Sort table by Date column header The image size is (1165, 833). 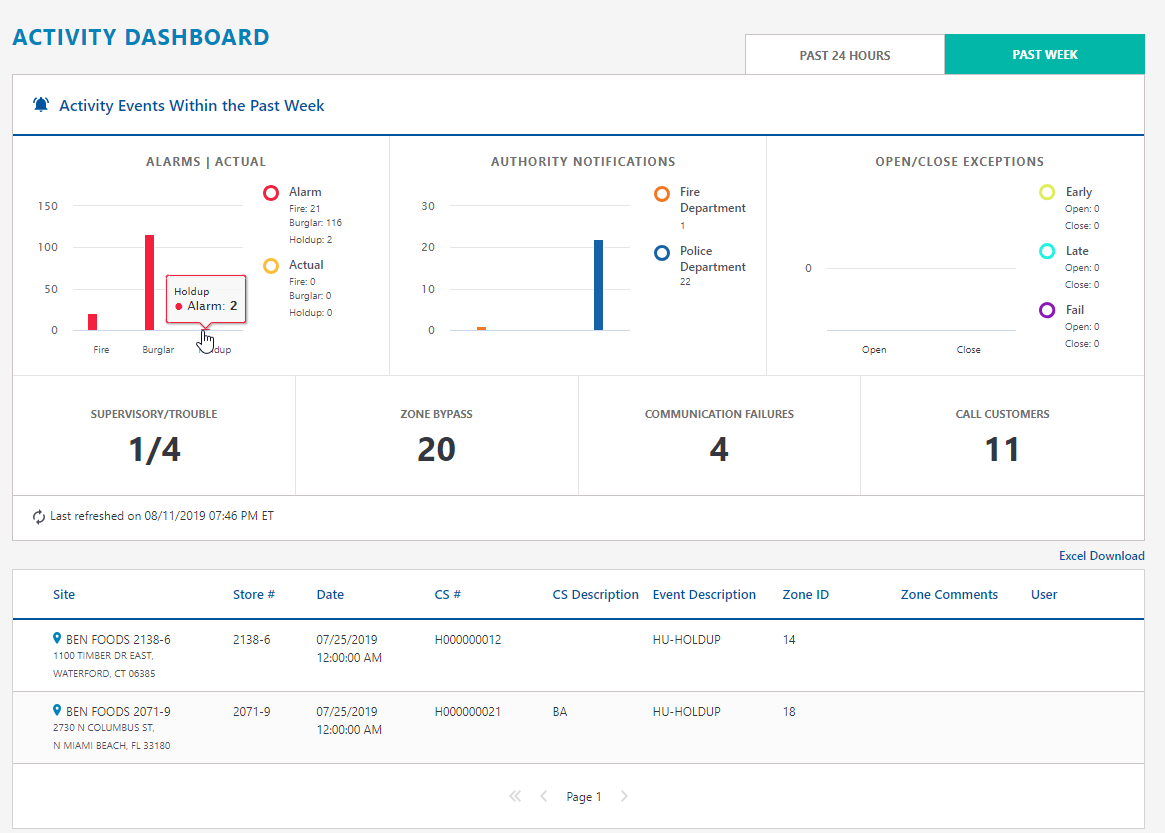coord(330,595)
